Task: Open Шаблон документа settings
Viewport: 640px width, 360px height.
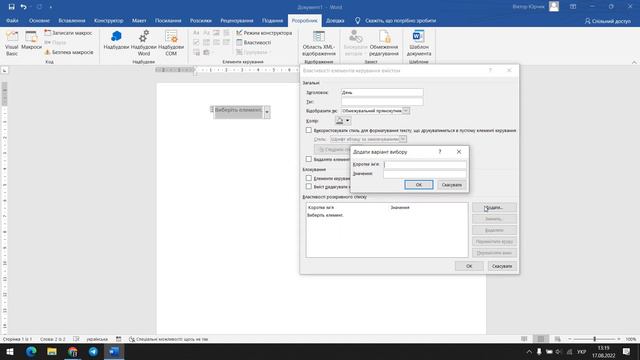Action: tap(419, 43)
